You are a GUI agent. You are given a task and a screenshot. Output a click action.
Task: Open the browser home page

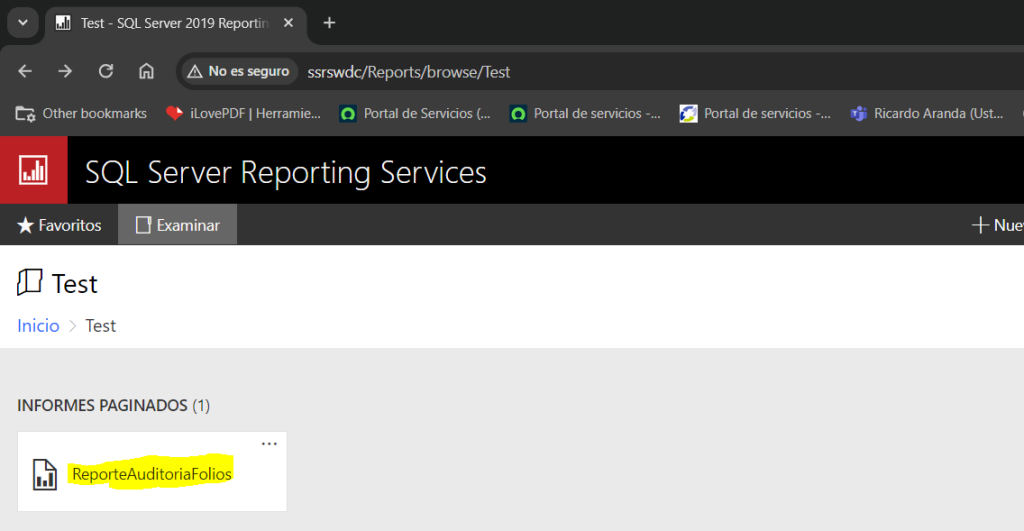pos(146,71)
